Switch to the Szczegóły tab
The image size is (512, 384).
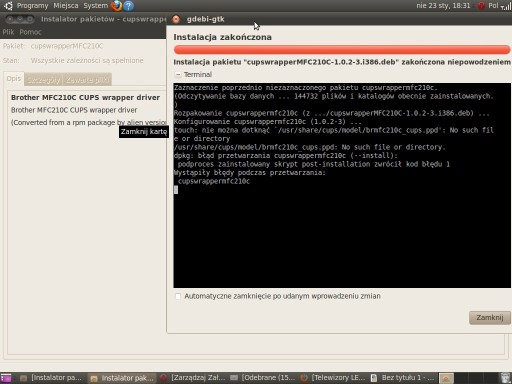pyautogui.click(x=44, y=80)
